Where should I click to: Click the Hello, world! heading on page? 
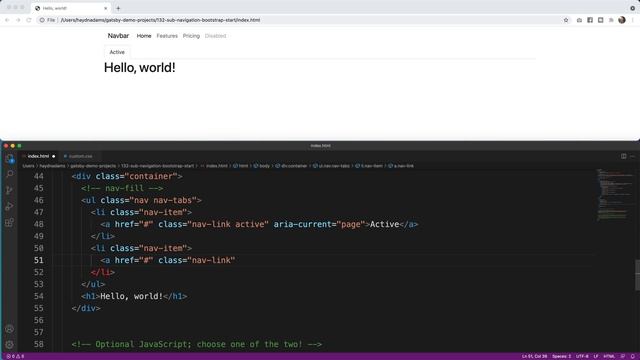pyautogui.click(x=140, y=68)
